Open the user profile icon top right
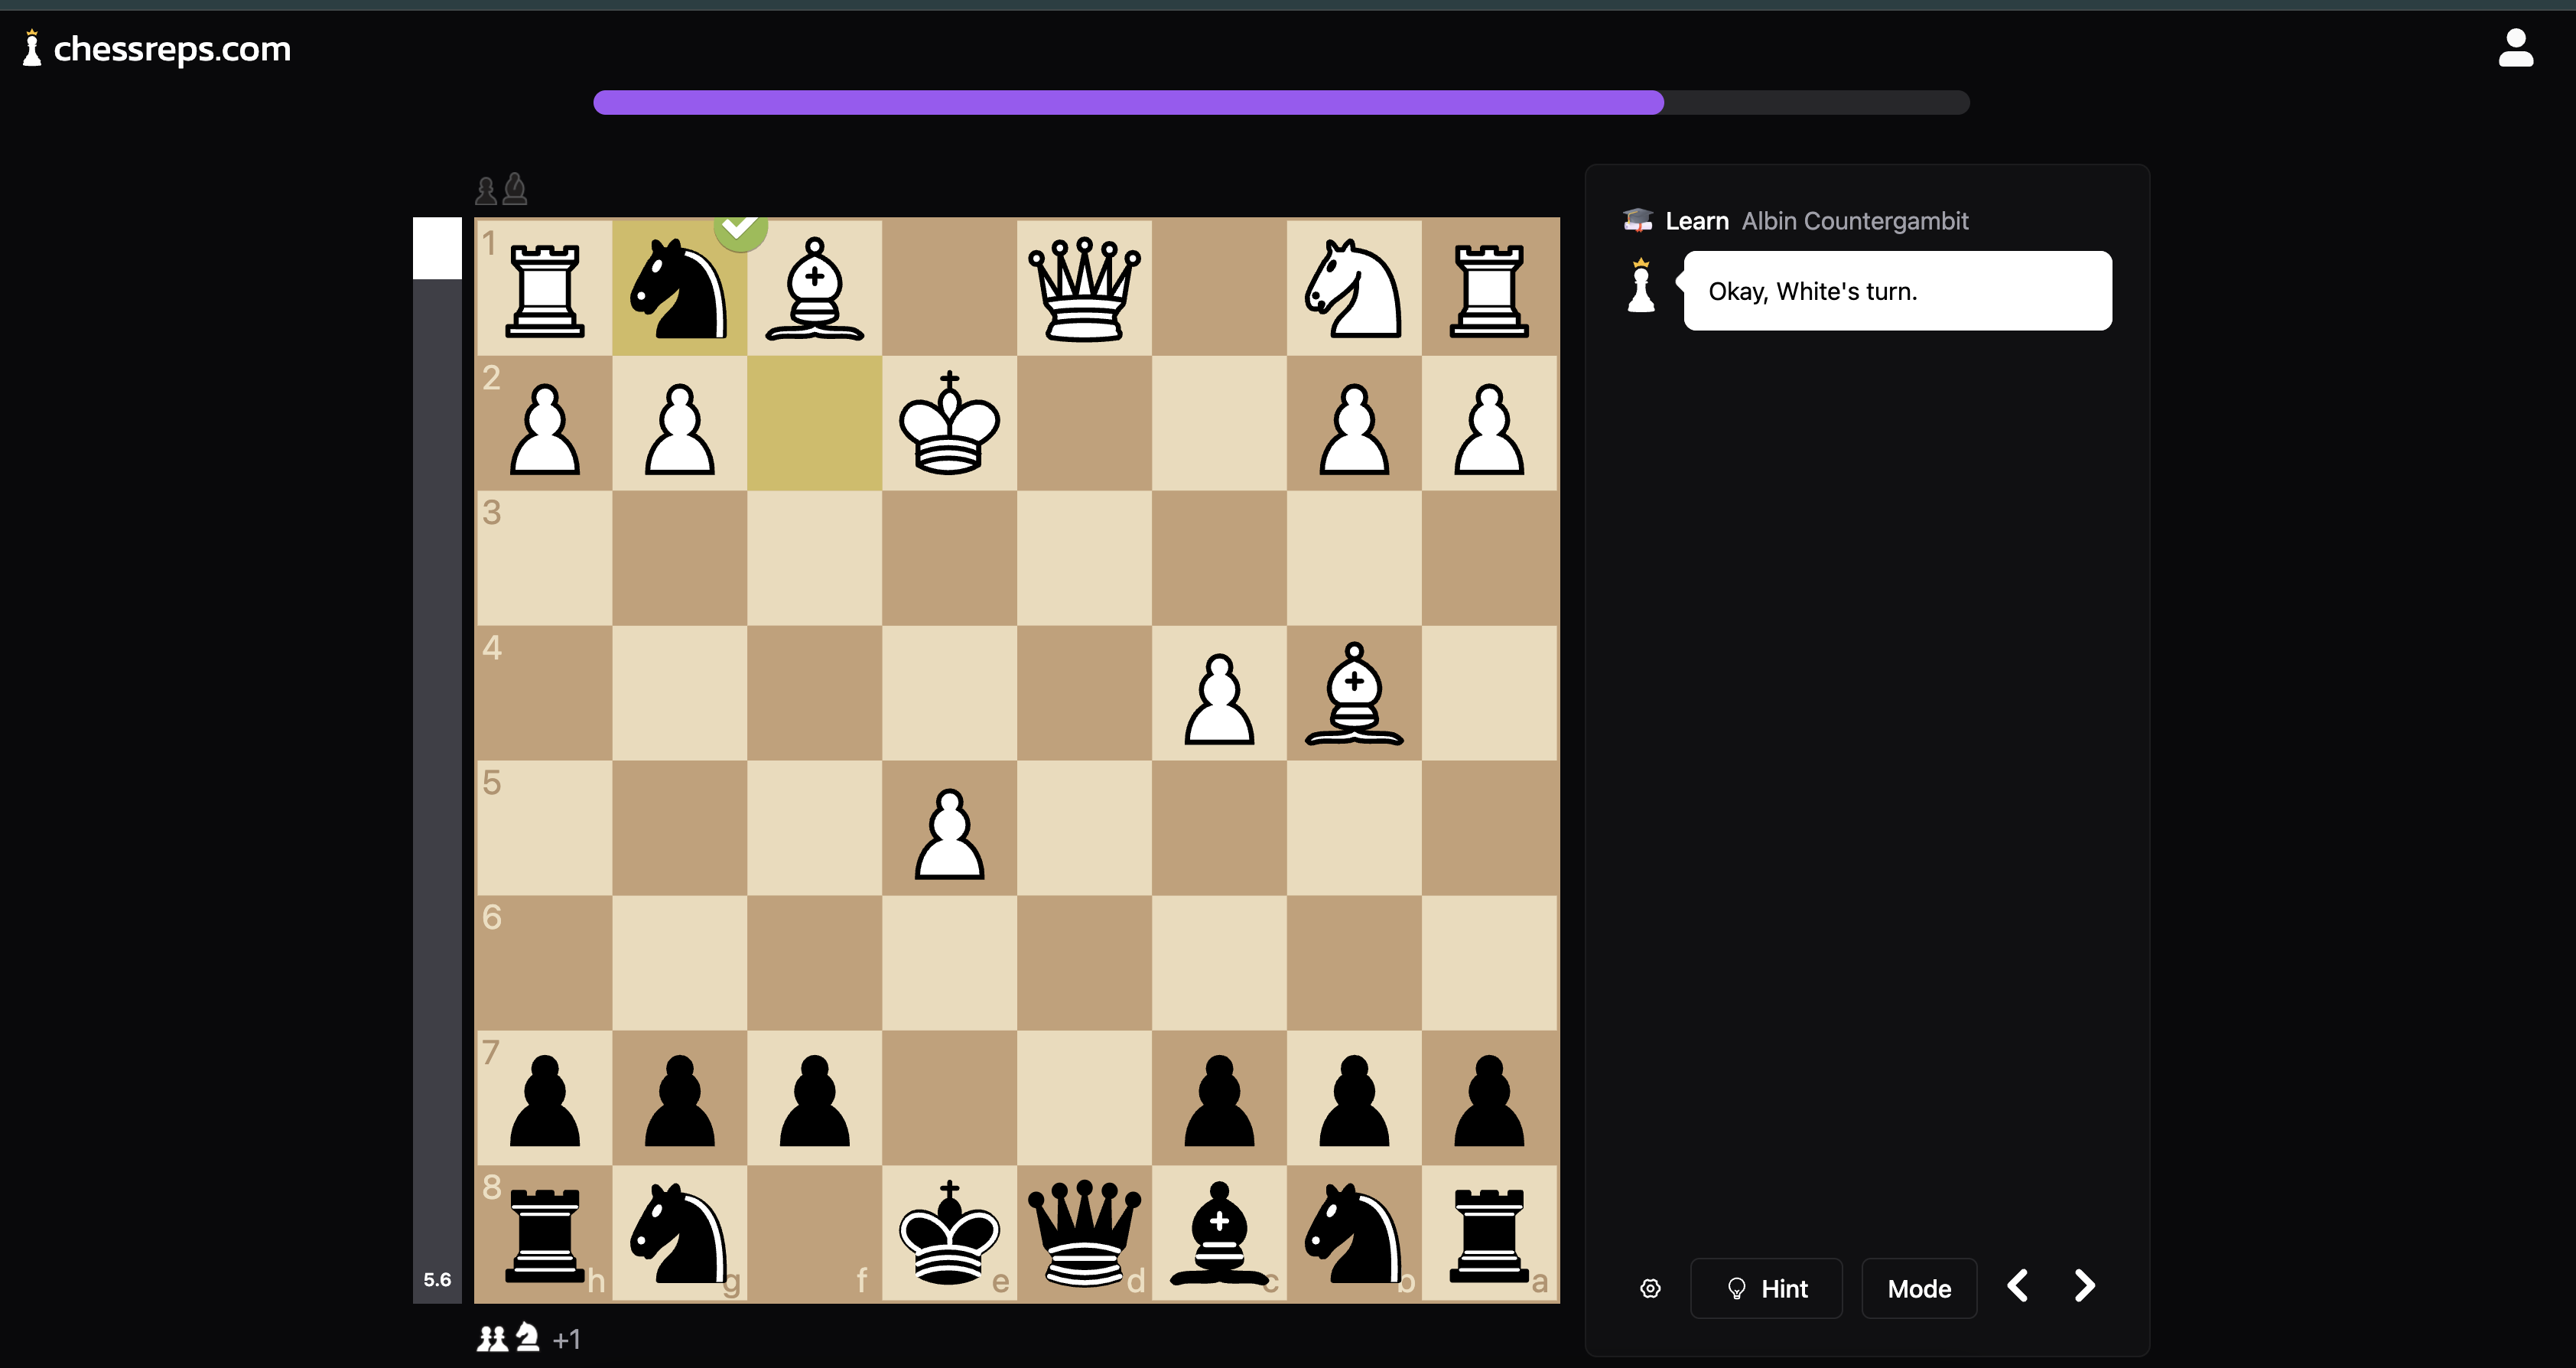Screen dimensions: 2576x1368 [x=2516, y=47]
